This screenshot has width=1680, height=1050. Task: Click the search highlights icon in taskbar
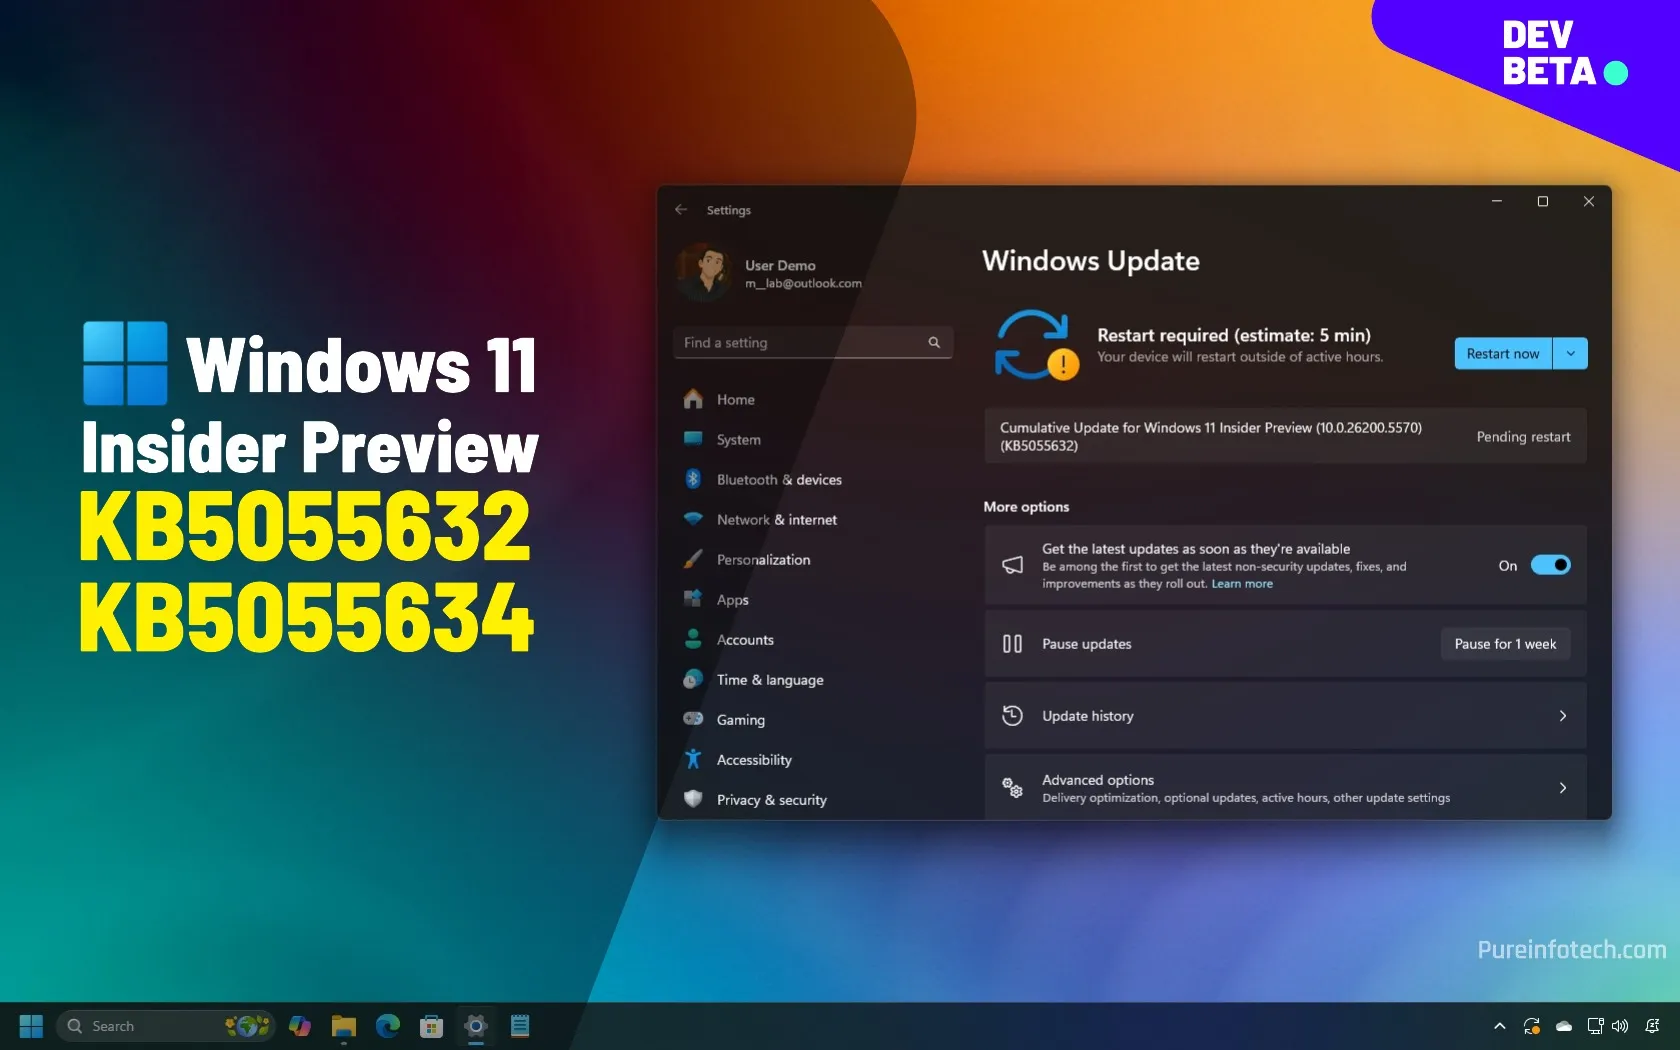pos(247,1026)
